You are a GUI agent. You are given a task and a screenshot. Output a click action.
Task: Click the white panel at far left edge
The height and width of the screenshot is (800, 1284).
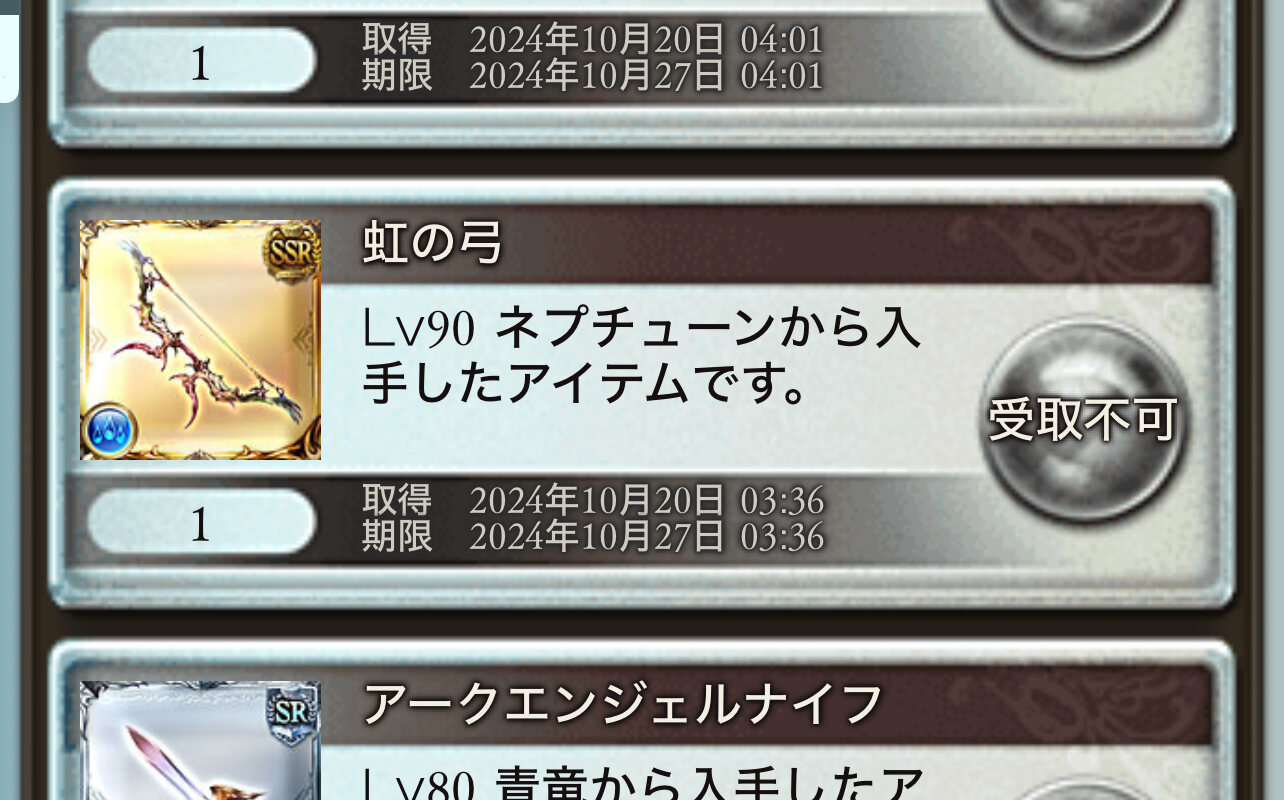point(9,50)
